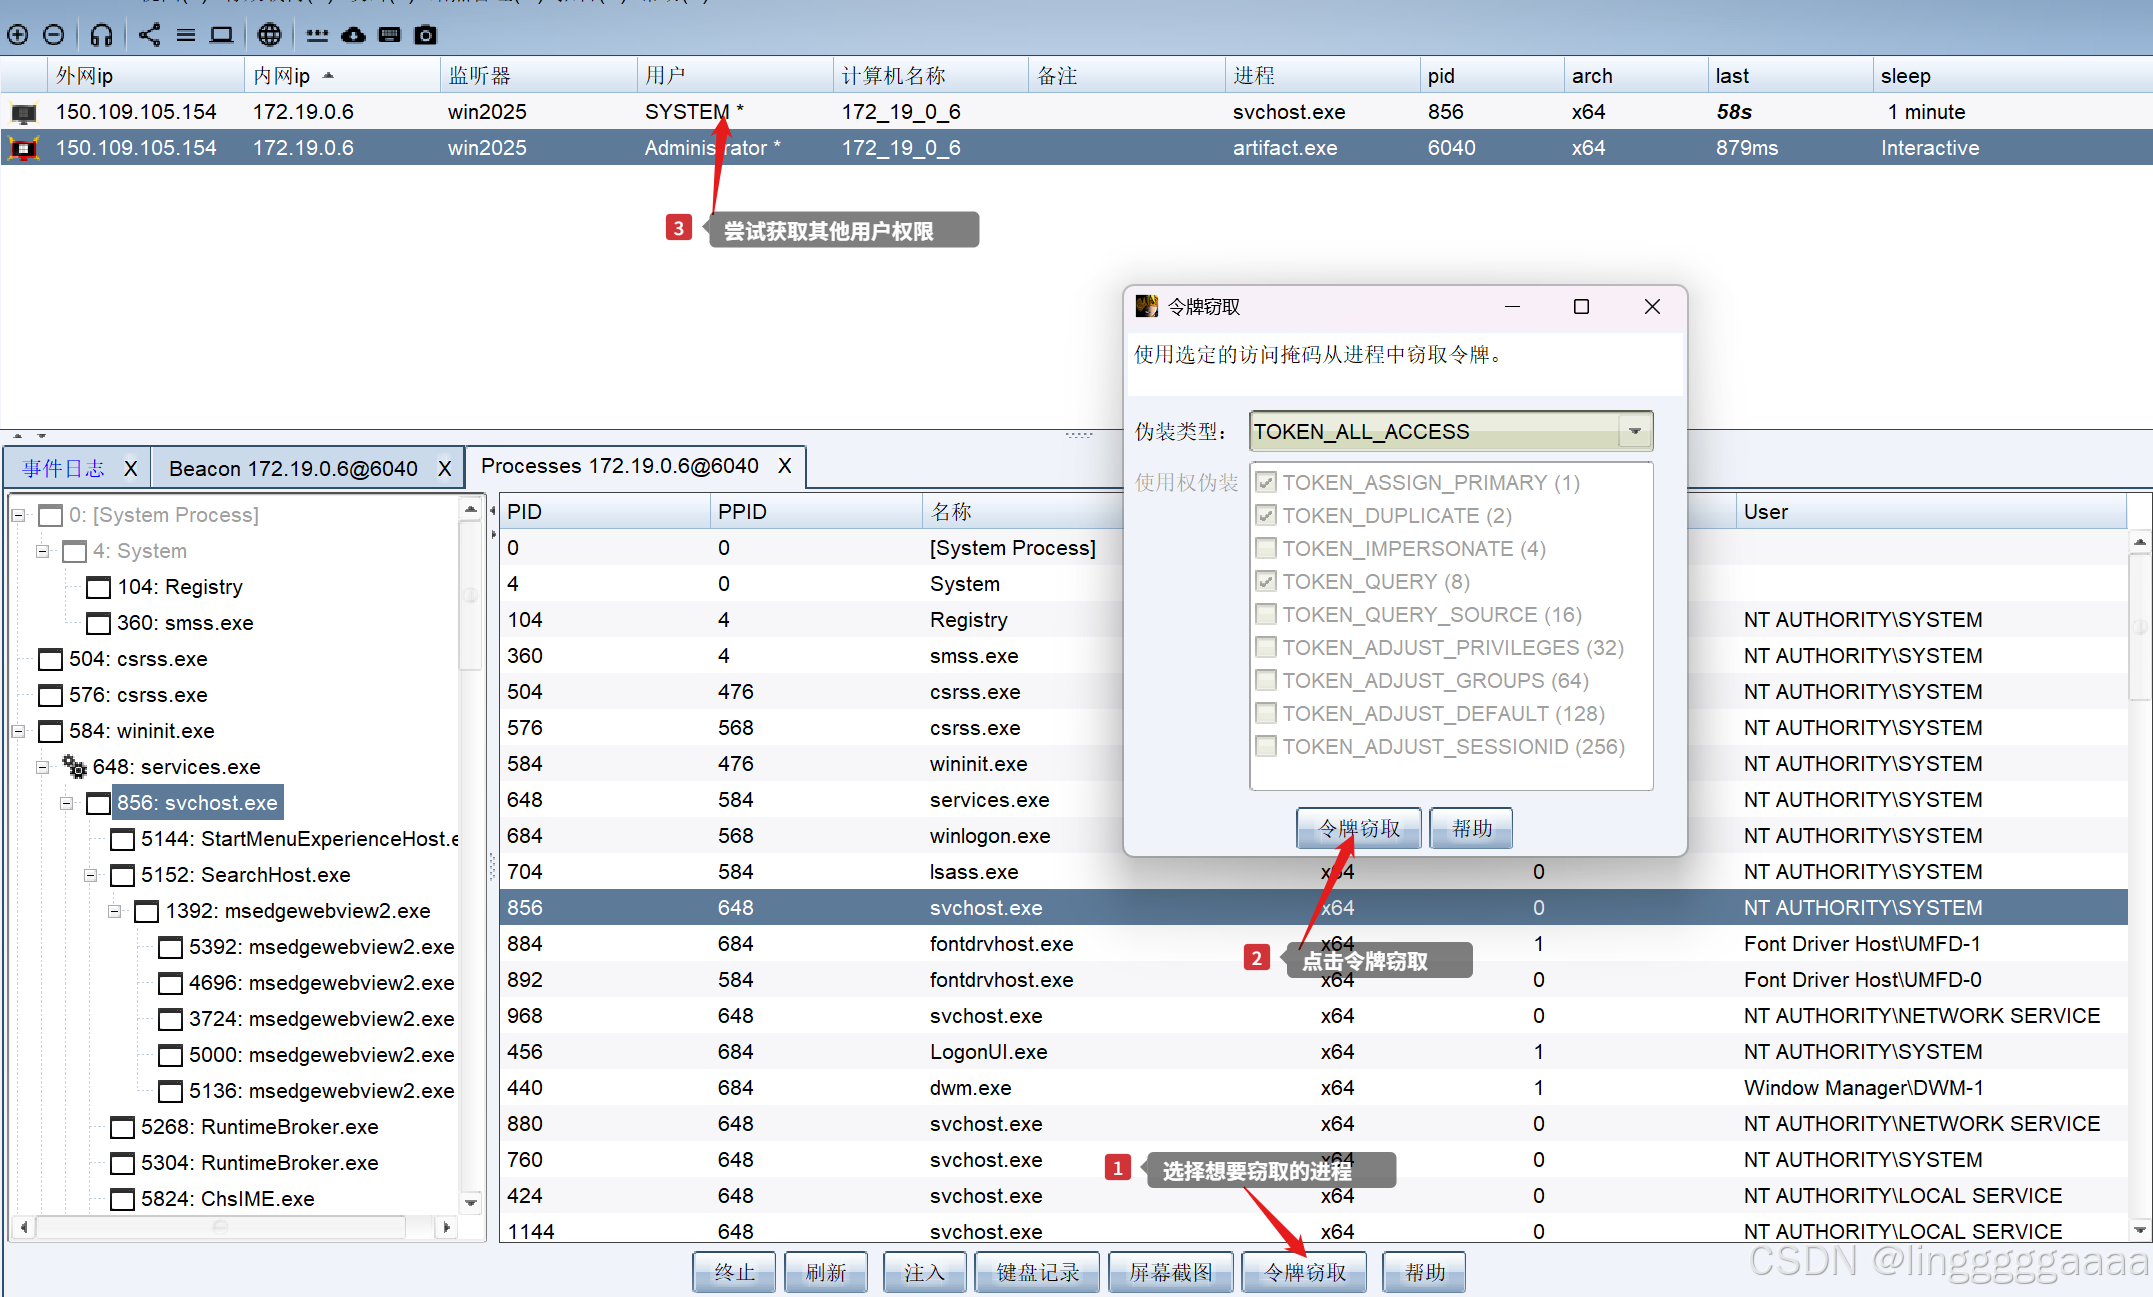Toggle TOKEN_ADJUST_PRIVILEGES (32) checkbox
2153x1297 pixels.
pyautogui.click(x=1266, y=647)
